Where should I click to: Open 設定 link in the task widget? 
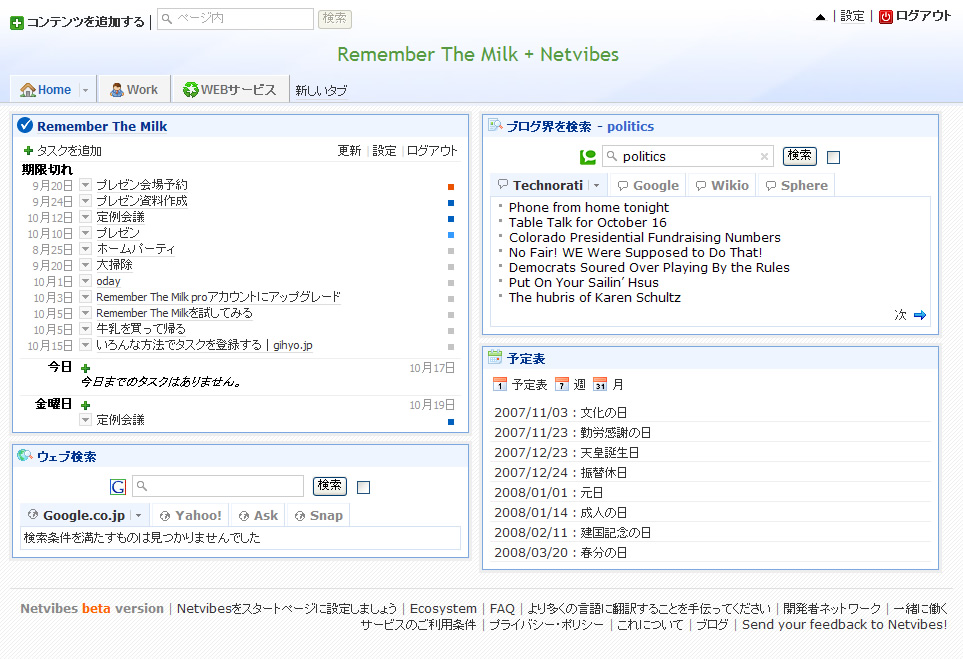pyautogui.click(x=384, y=150)
